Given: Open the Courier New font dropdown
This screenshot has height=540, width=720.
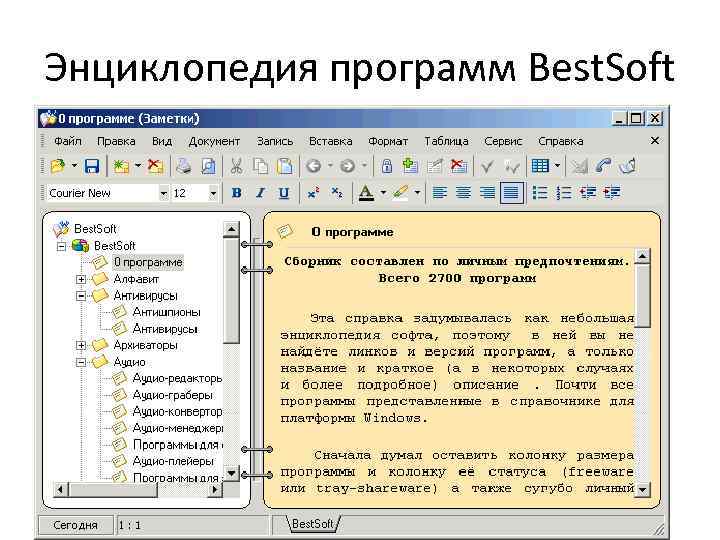Looking at the screenshot, I should [163, 193].
